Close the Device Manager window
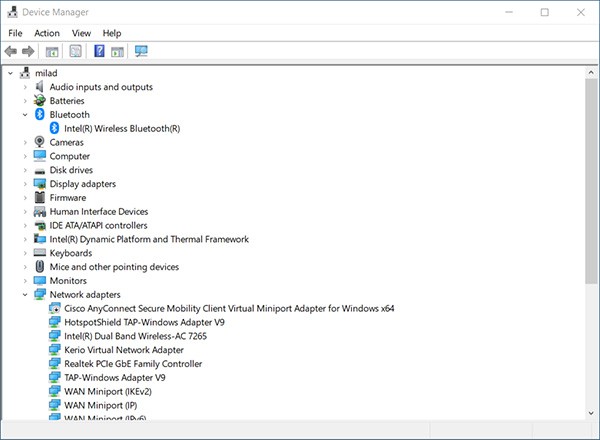Viewport: 600px width, 440px height. [580, 12]
